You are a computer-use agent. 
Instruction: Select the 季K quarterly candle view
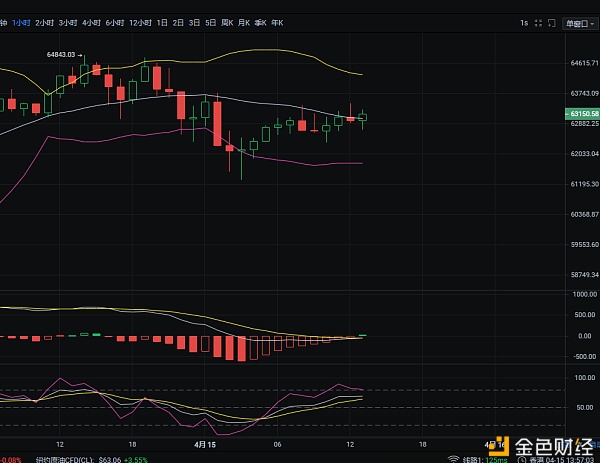click(260, 22)
